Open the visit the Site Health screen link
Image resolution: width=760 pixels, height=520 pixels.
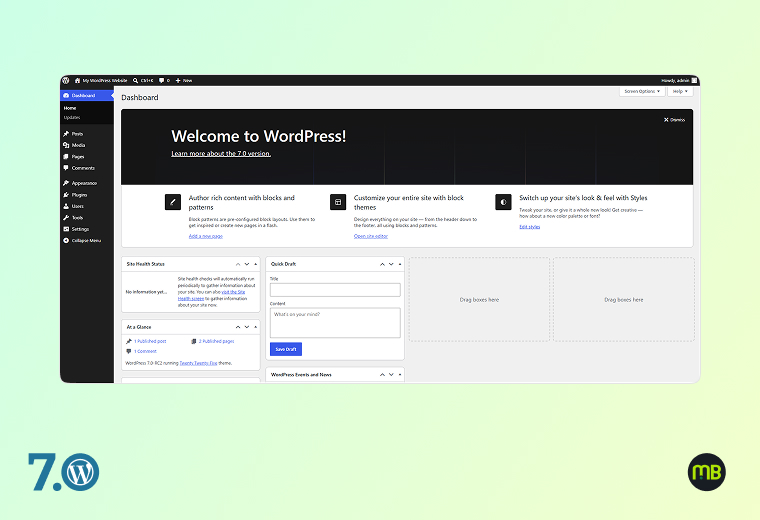(x=211, y=295)
